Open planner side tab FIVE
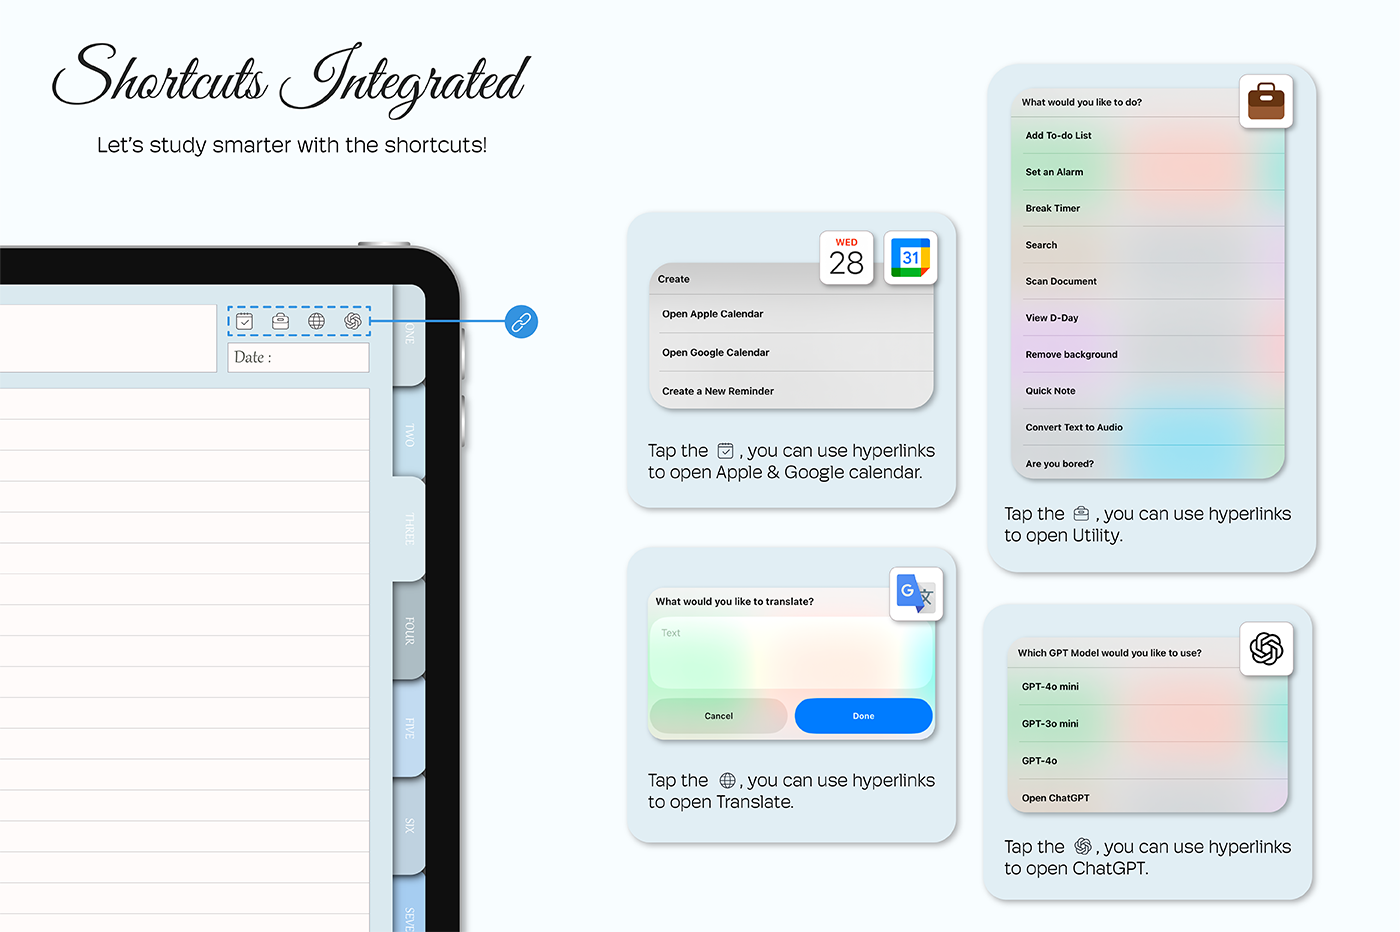The image size is (1400, 932). 409,728
